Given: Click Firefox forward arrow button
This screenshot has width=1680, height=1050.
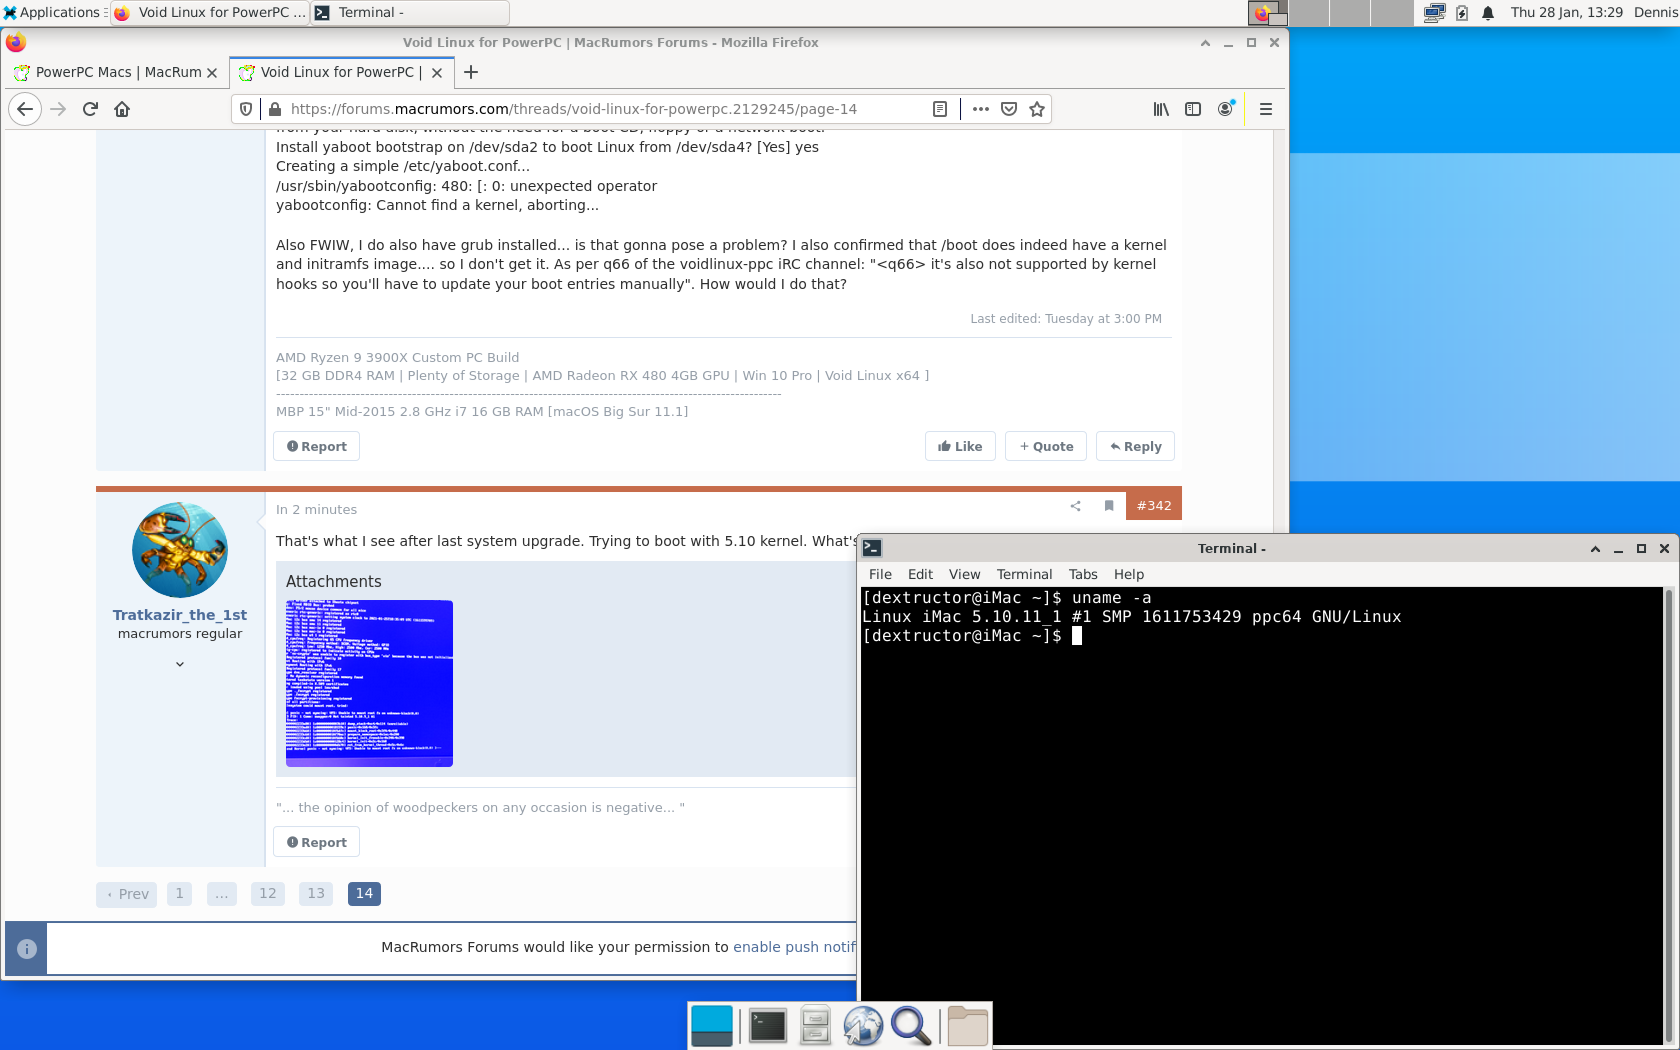Looking at the screenshot, I should tap(58, 109).
